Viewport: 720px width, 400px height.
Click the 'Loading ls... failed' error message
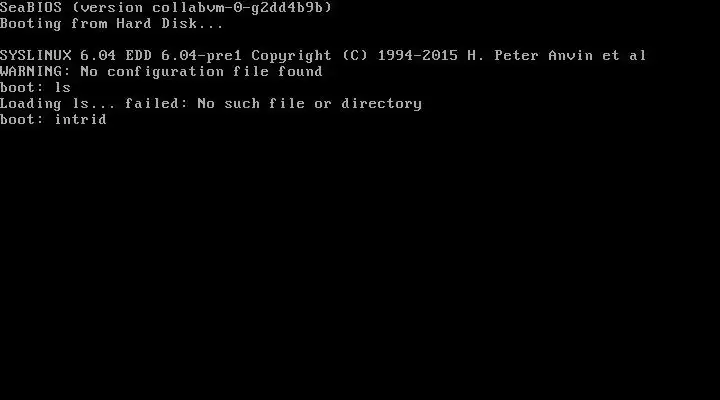pos(211,104)
